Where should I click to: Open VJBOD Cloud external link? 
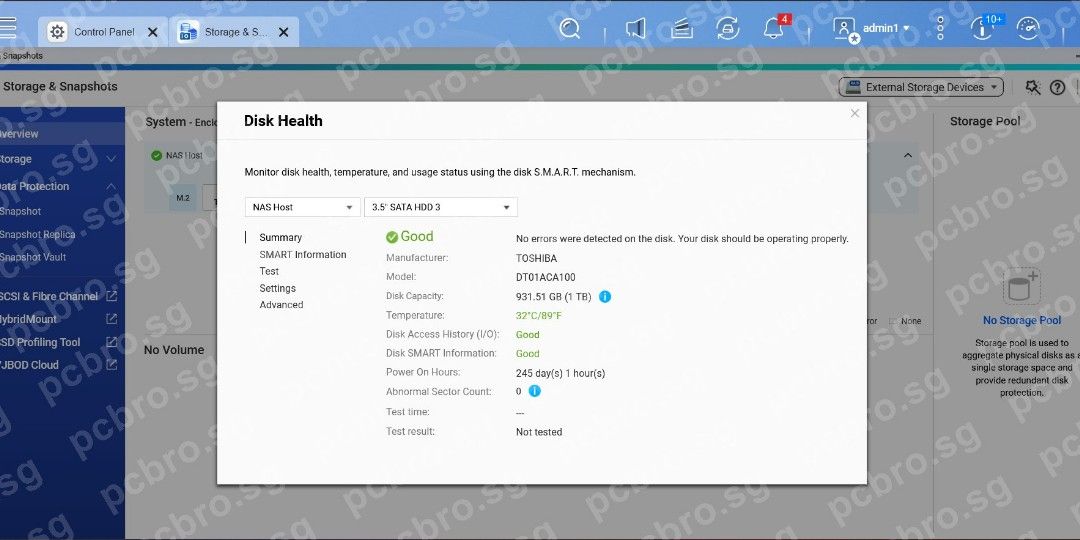[111, 365]
